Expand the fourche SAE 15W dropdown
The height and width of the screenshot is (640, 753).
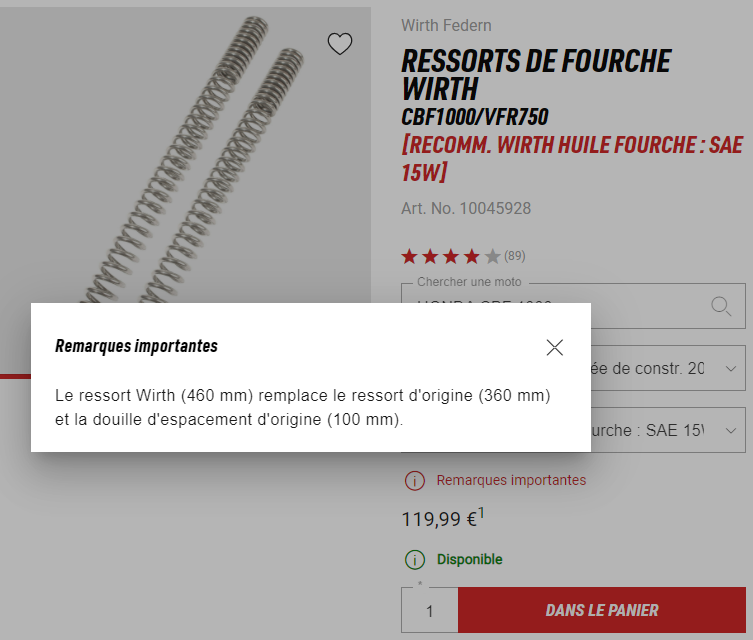(668, 430)
